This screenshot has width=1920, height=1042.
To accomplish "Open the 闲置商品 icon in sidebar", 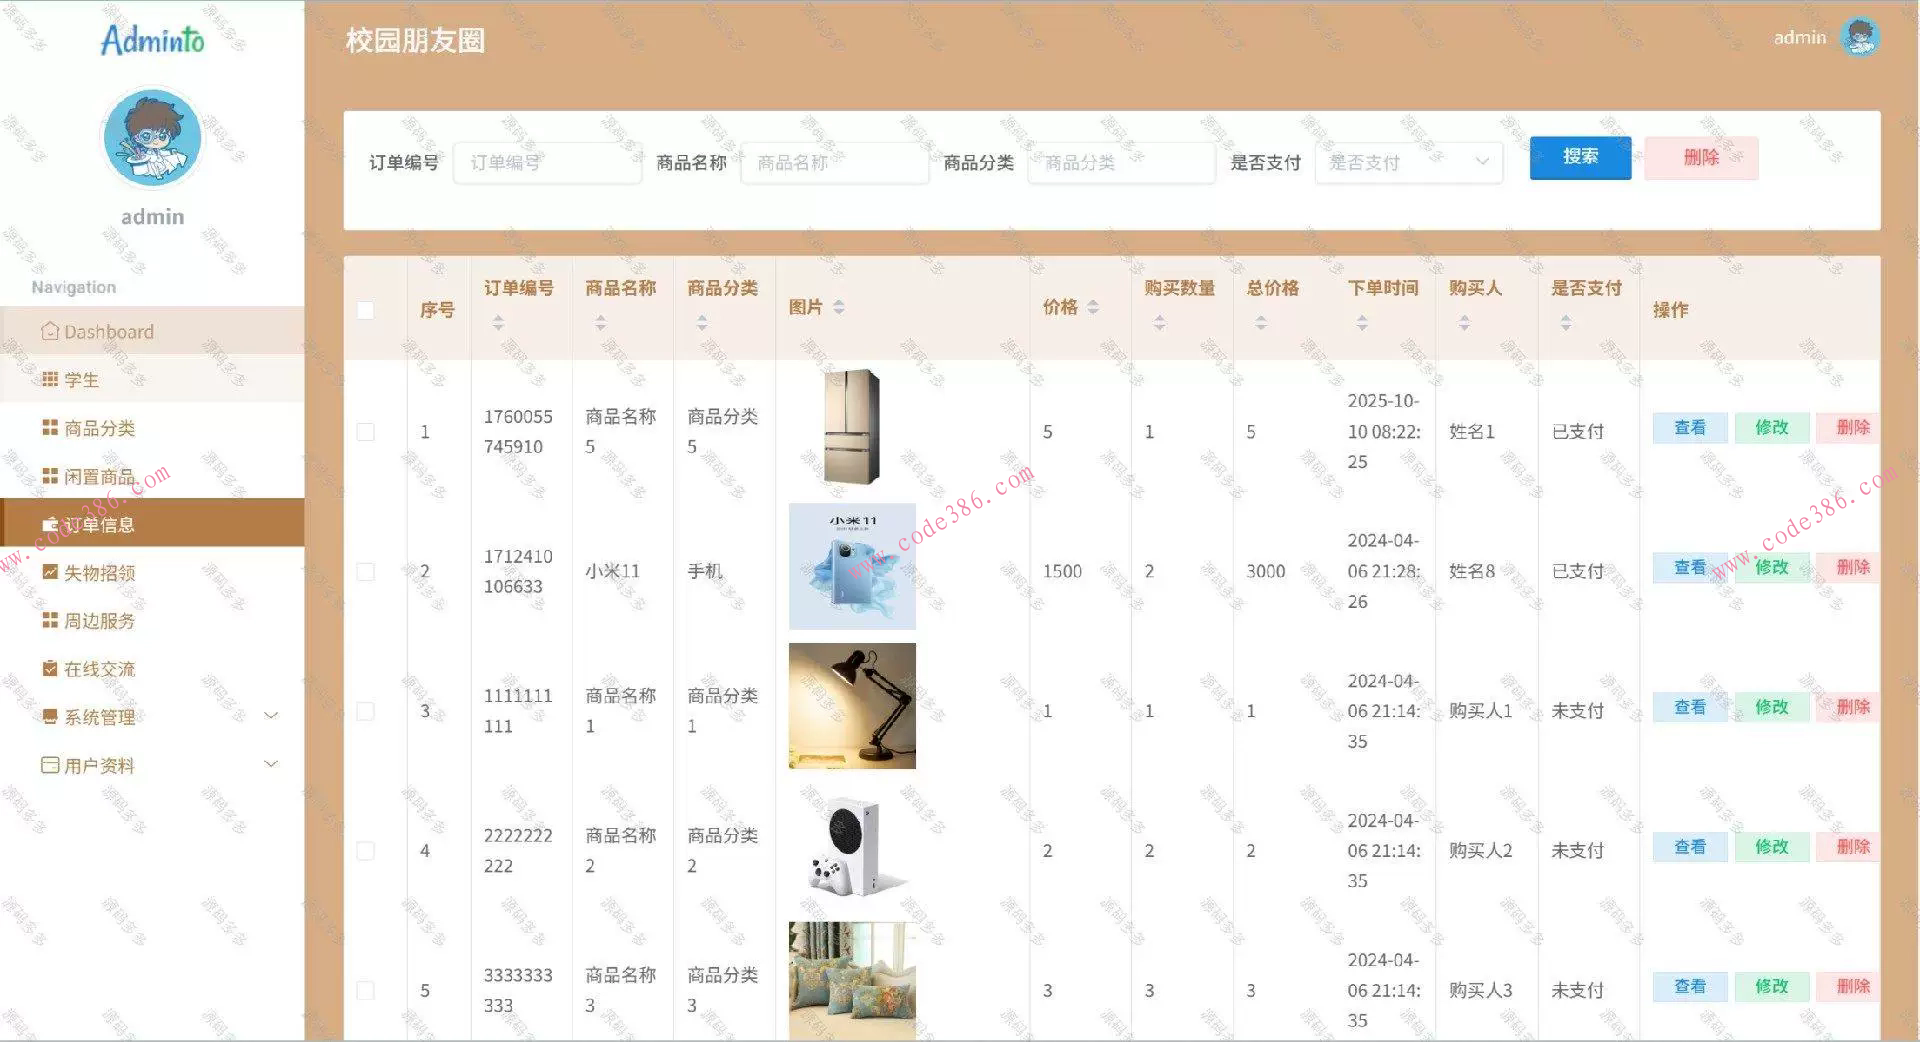I will tap(49, 476).
